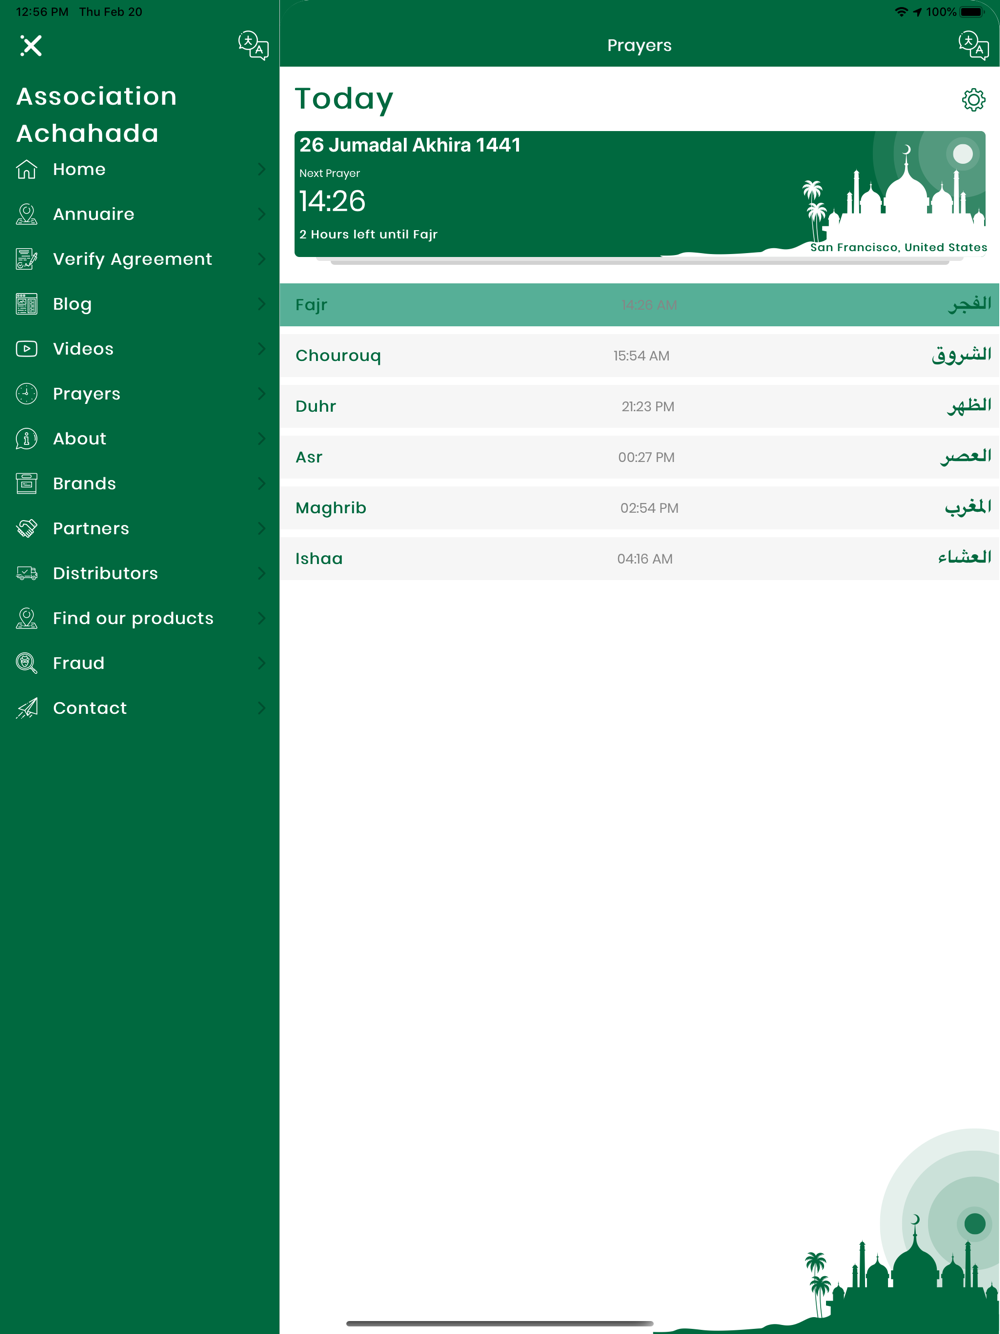1000x1334 pixels.
Task: Tap the Today heading
Action: click(x=344, y=98)
